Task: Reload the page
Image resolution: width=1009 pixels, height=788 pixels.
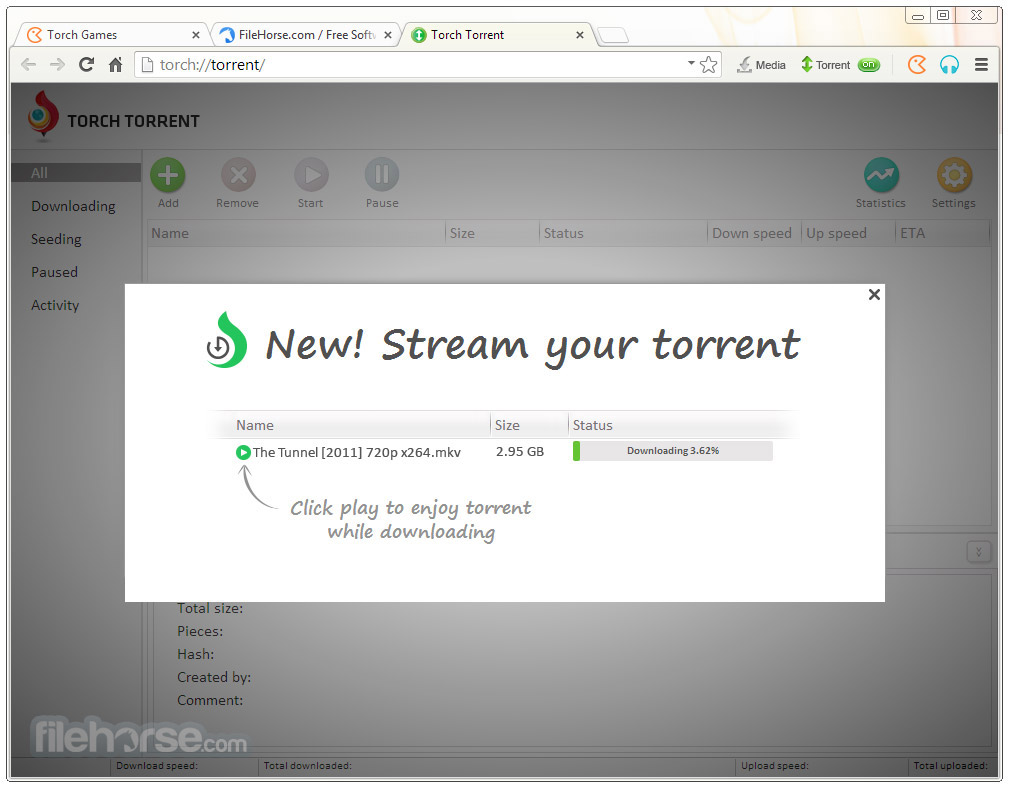Action: 86,64
